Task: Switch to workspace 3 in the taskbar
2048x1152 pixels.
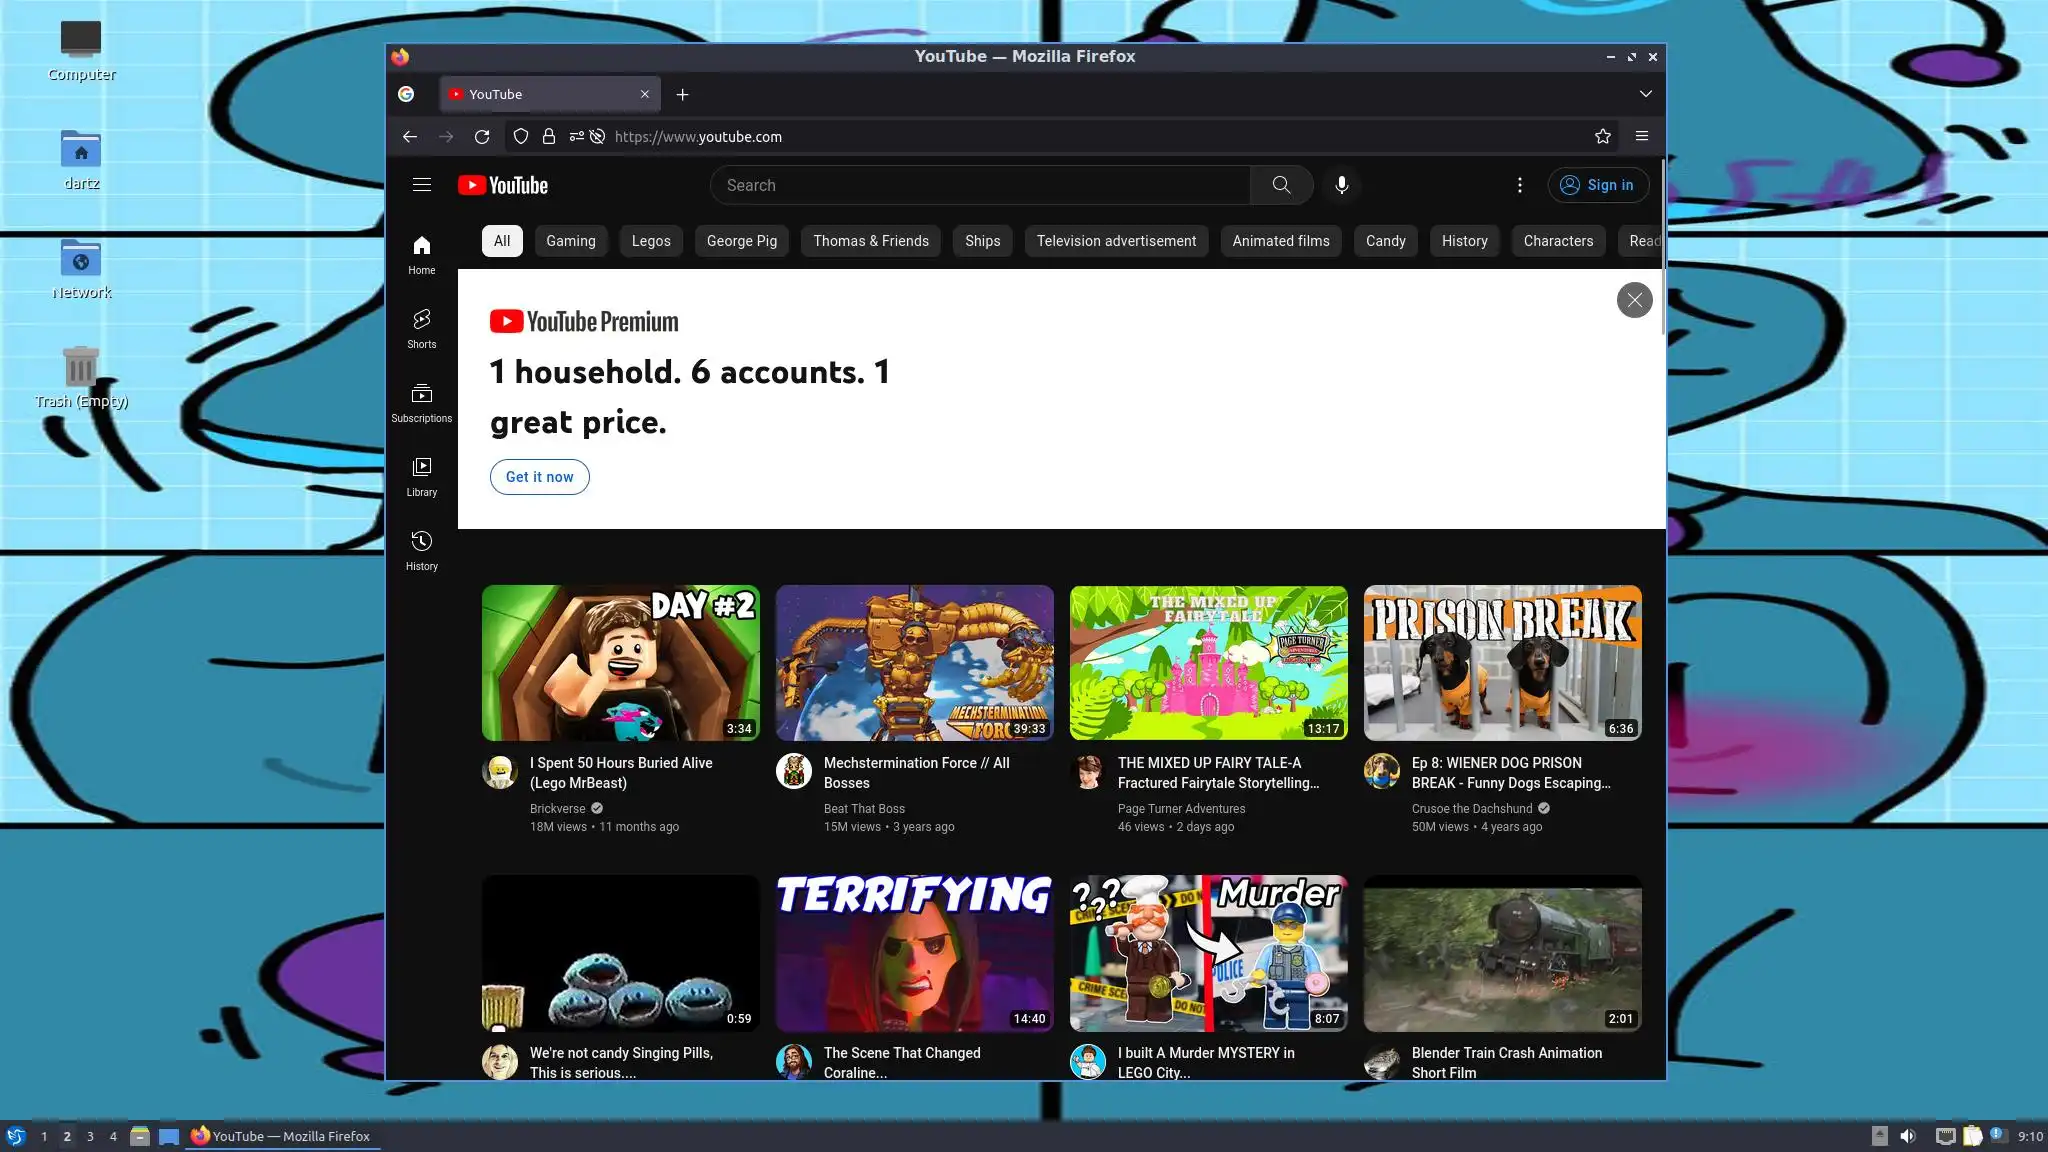Action: pos(90,1136)
